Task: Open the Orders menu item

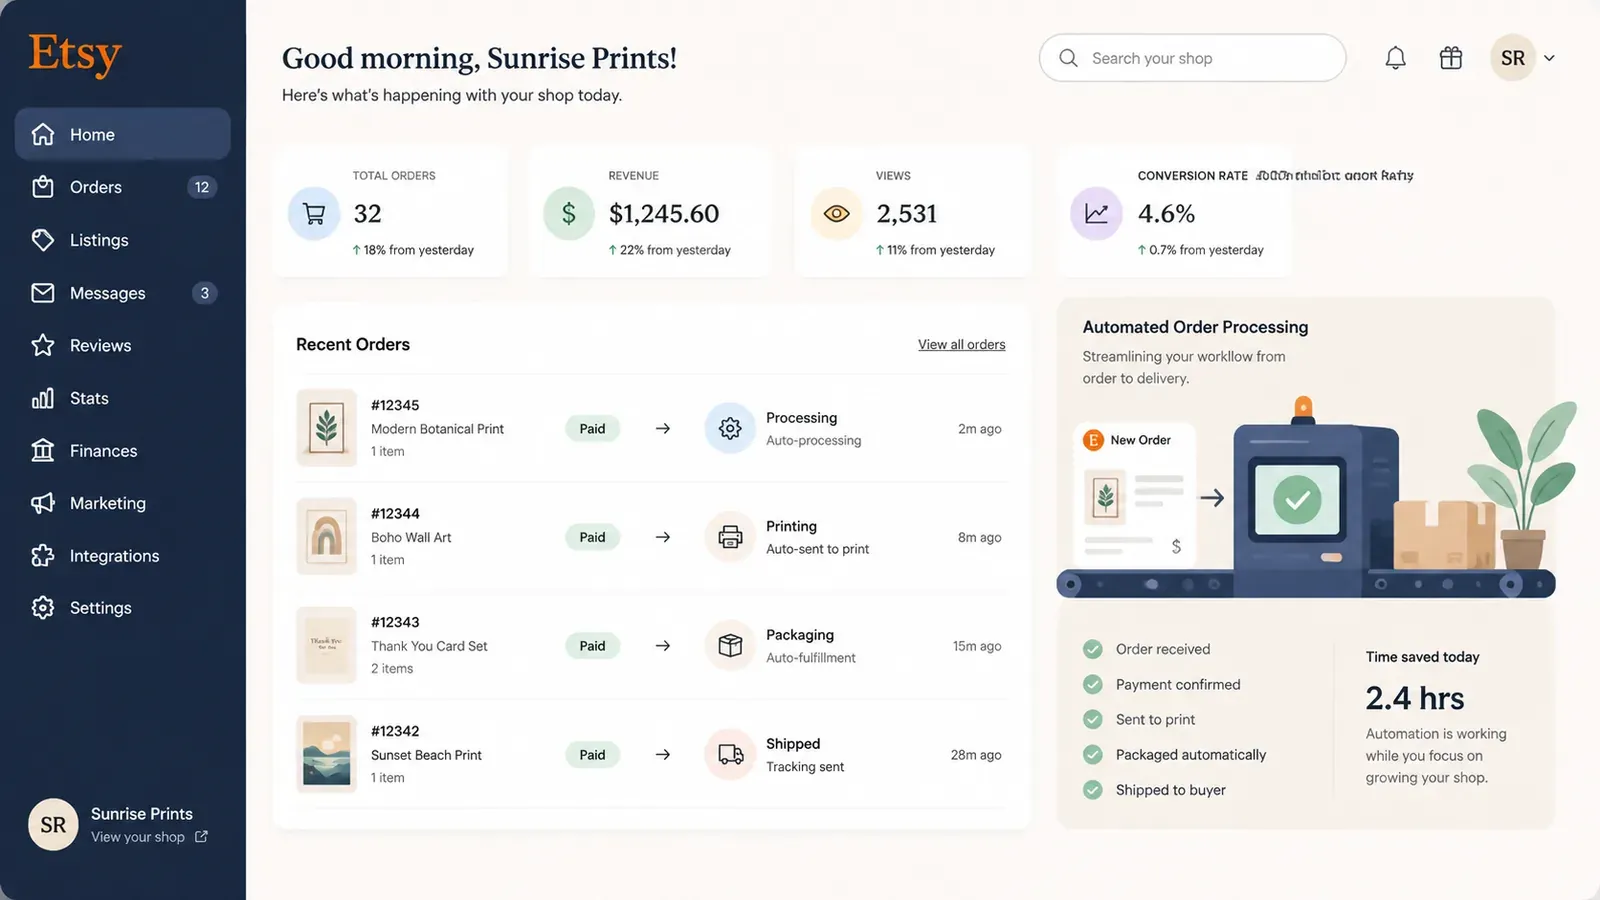Action: tap(122, 187)
